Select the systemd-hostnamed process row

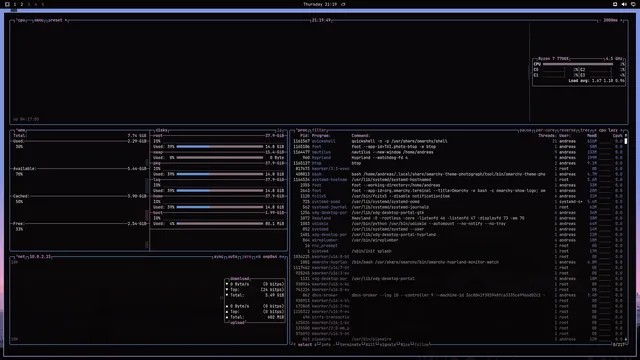pyautogui.click(x=457, y=180)
